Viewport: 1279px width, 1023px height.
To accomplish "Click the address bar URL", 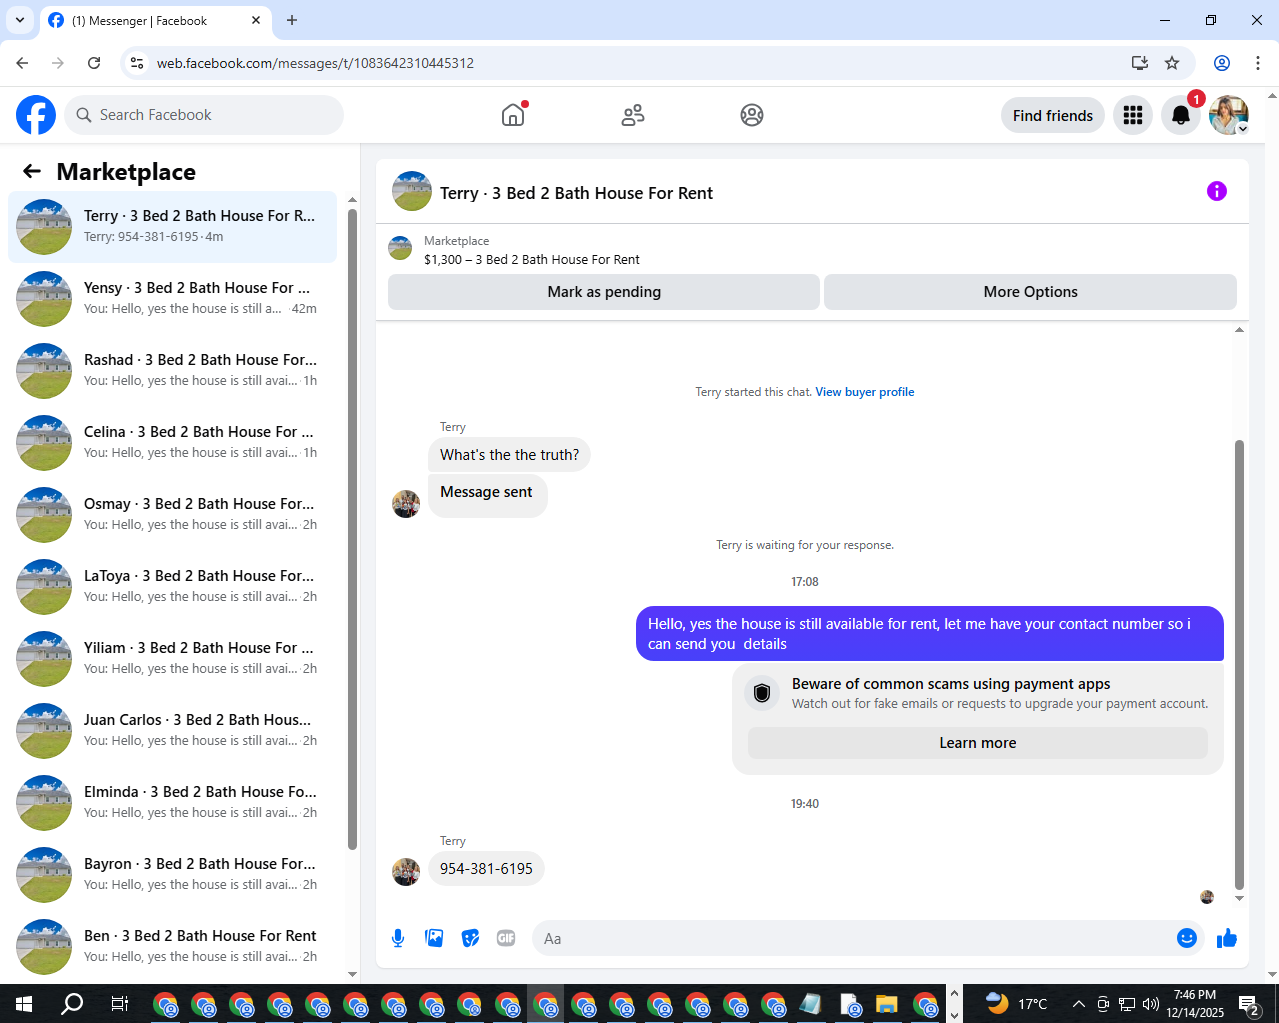I will pyautogui.click(x=315, y=63).
